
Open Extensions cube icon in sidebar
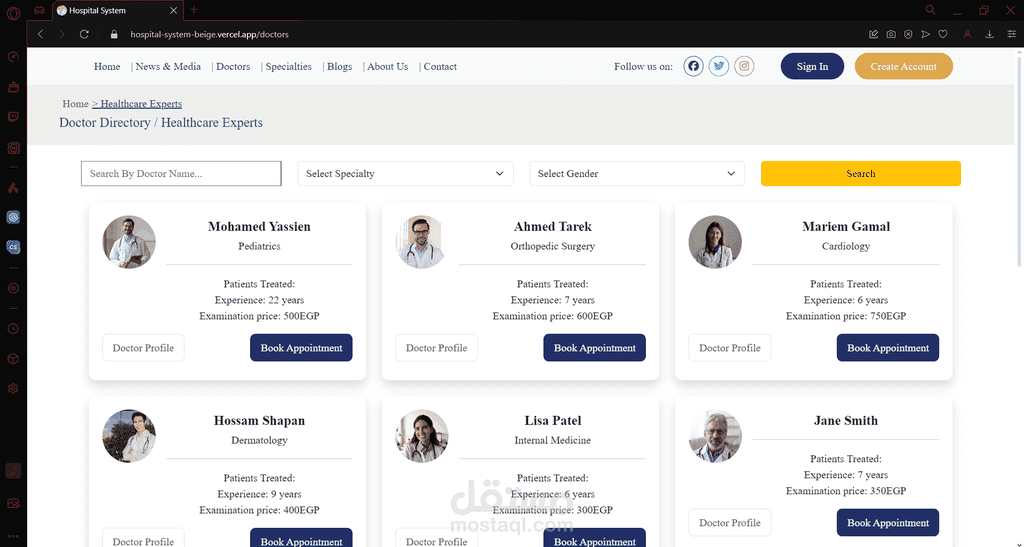13,359
